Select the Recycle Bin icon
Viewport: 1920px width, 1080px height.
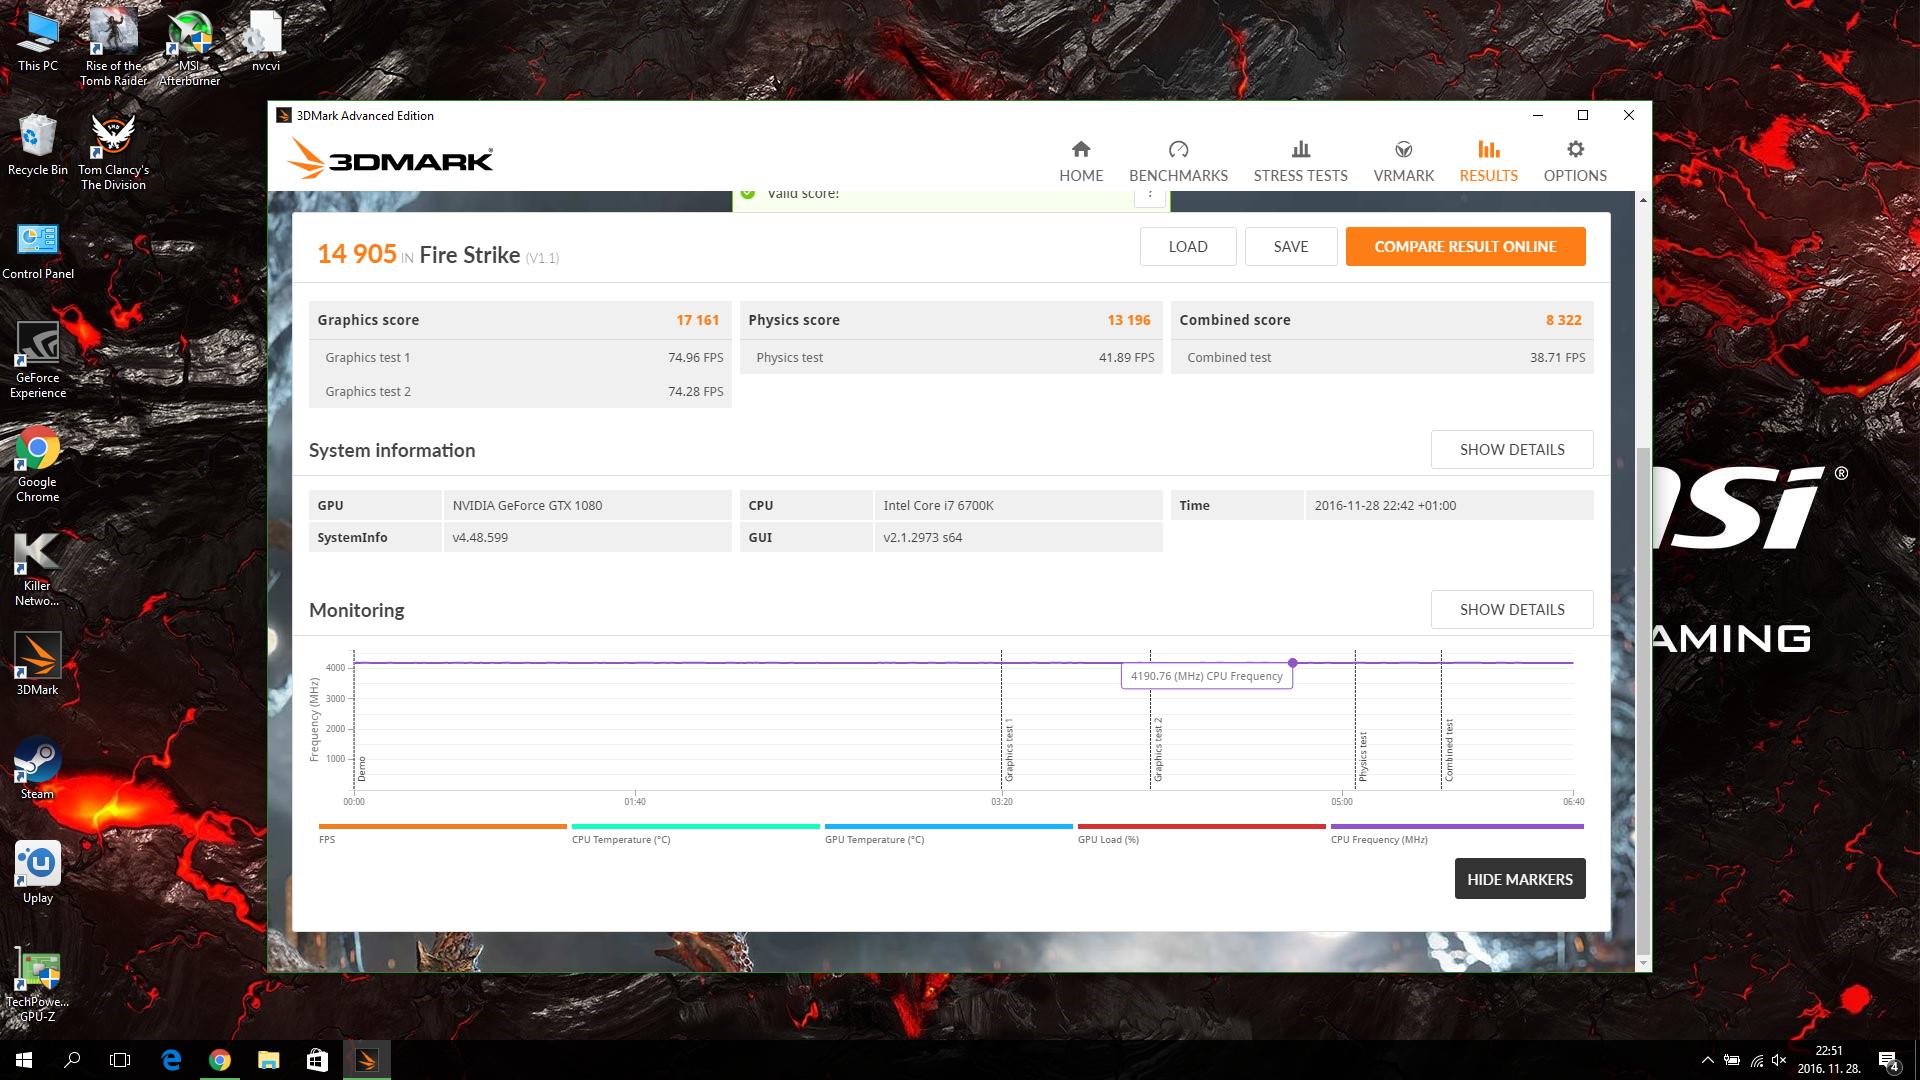[38, 145]
